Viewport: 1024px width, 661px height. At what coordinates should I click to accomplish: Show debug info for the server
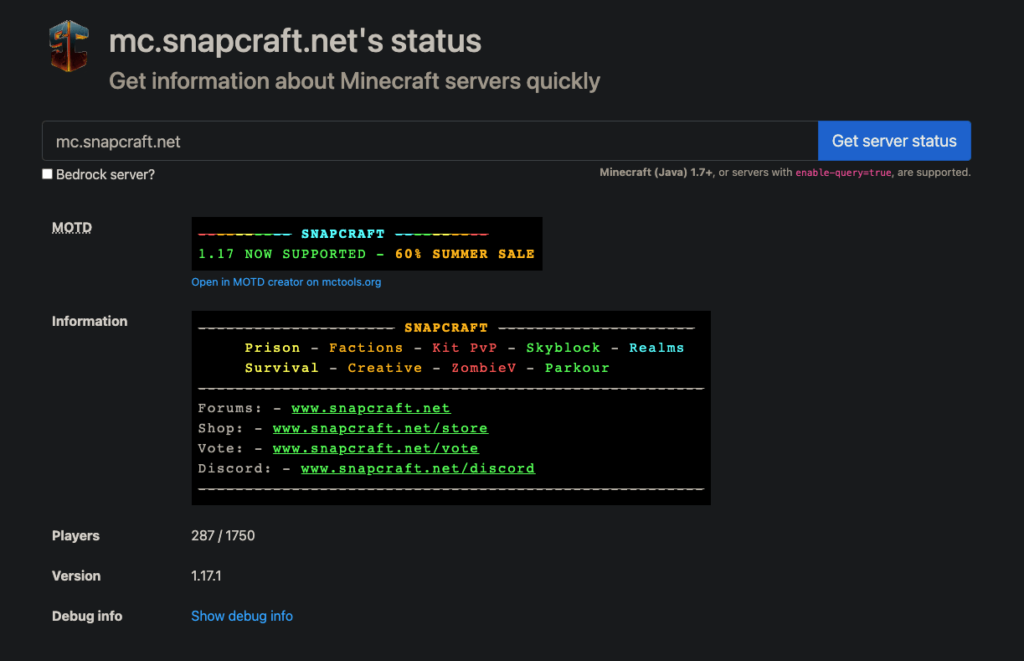[241, 616]
